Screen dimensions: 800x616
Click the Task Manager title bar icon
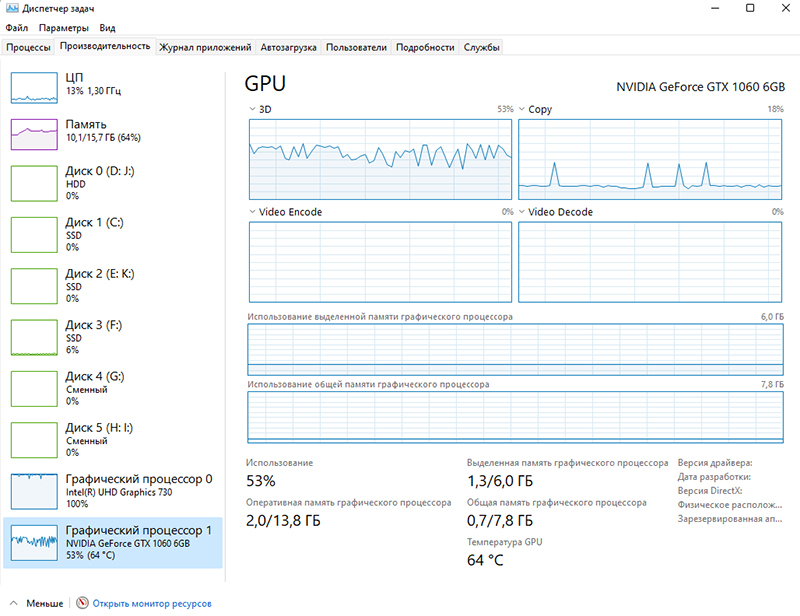point(12,8)
